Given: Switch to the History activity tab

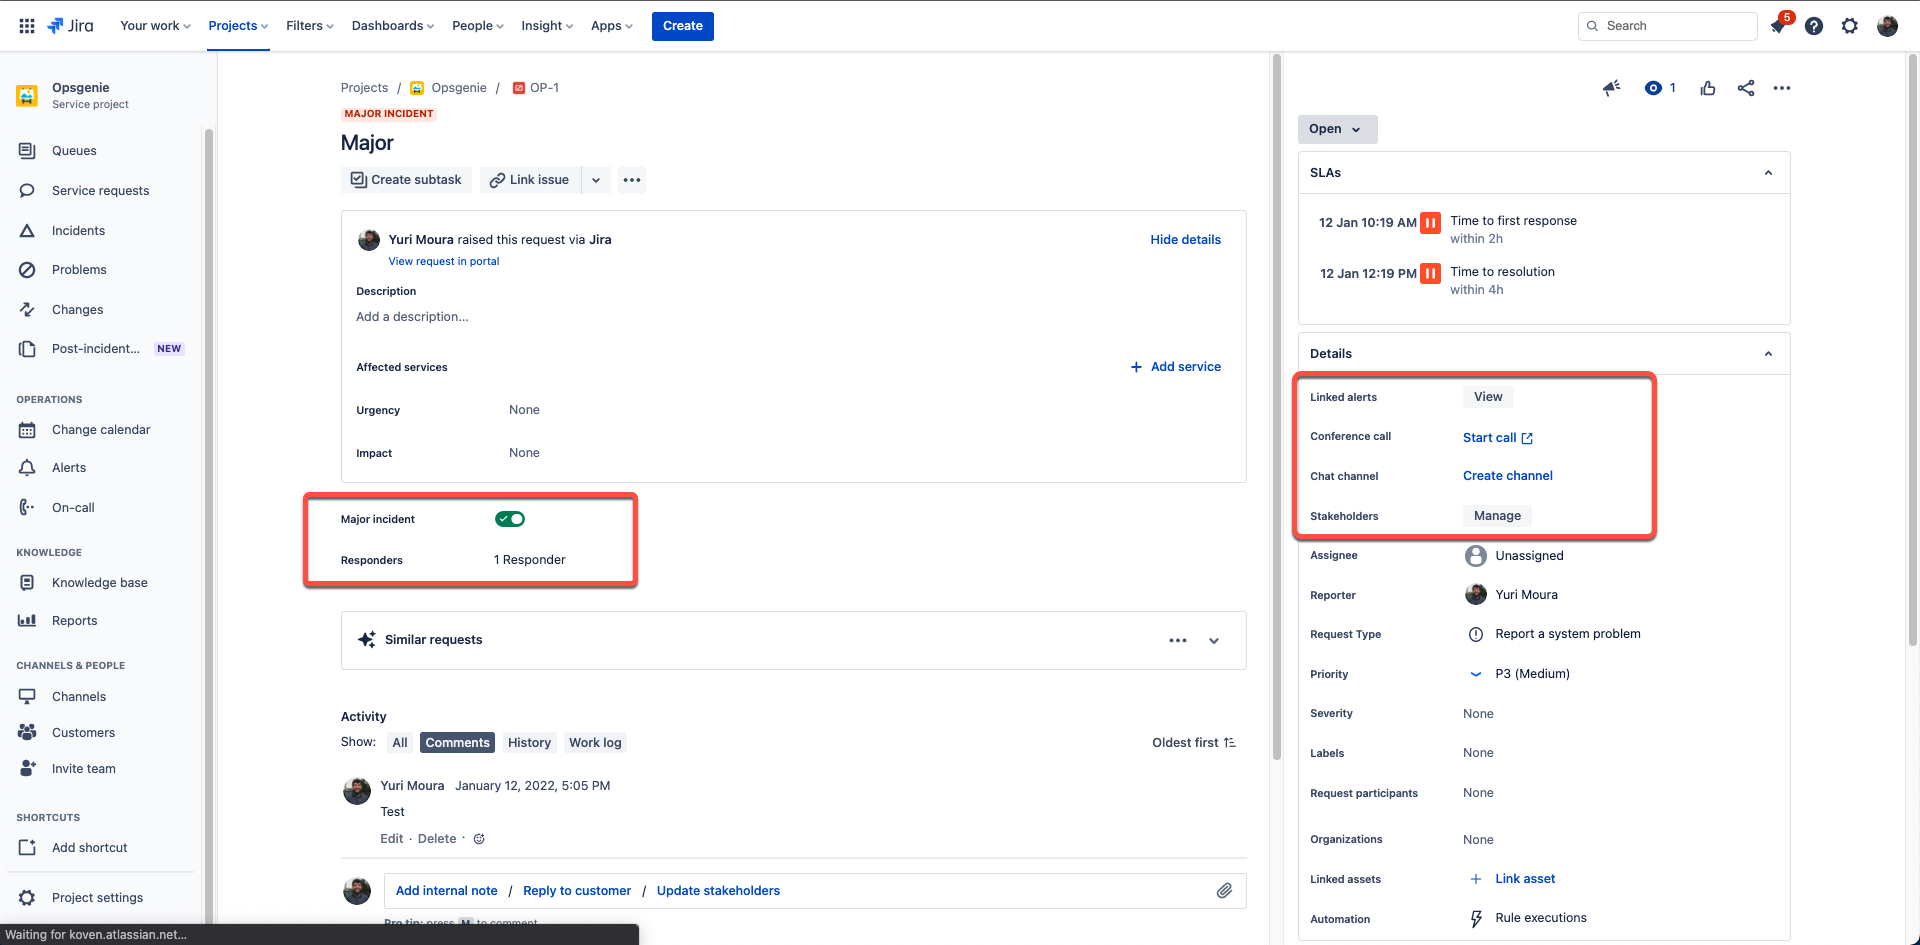Looking at the screenshot, I should click(x=529, y=742).
